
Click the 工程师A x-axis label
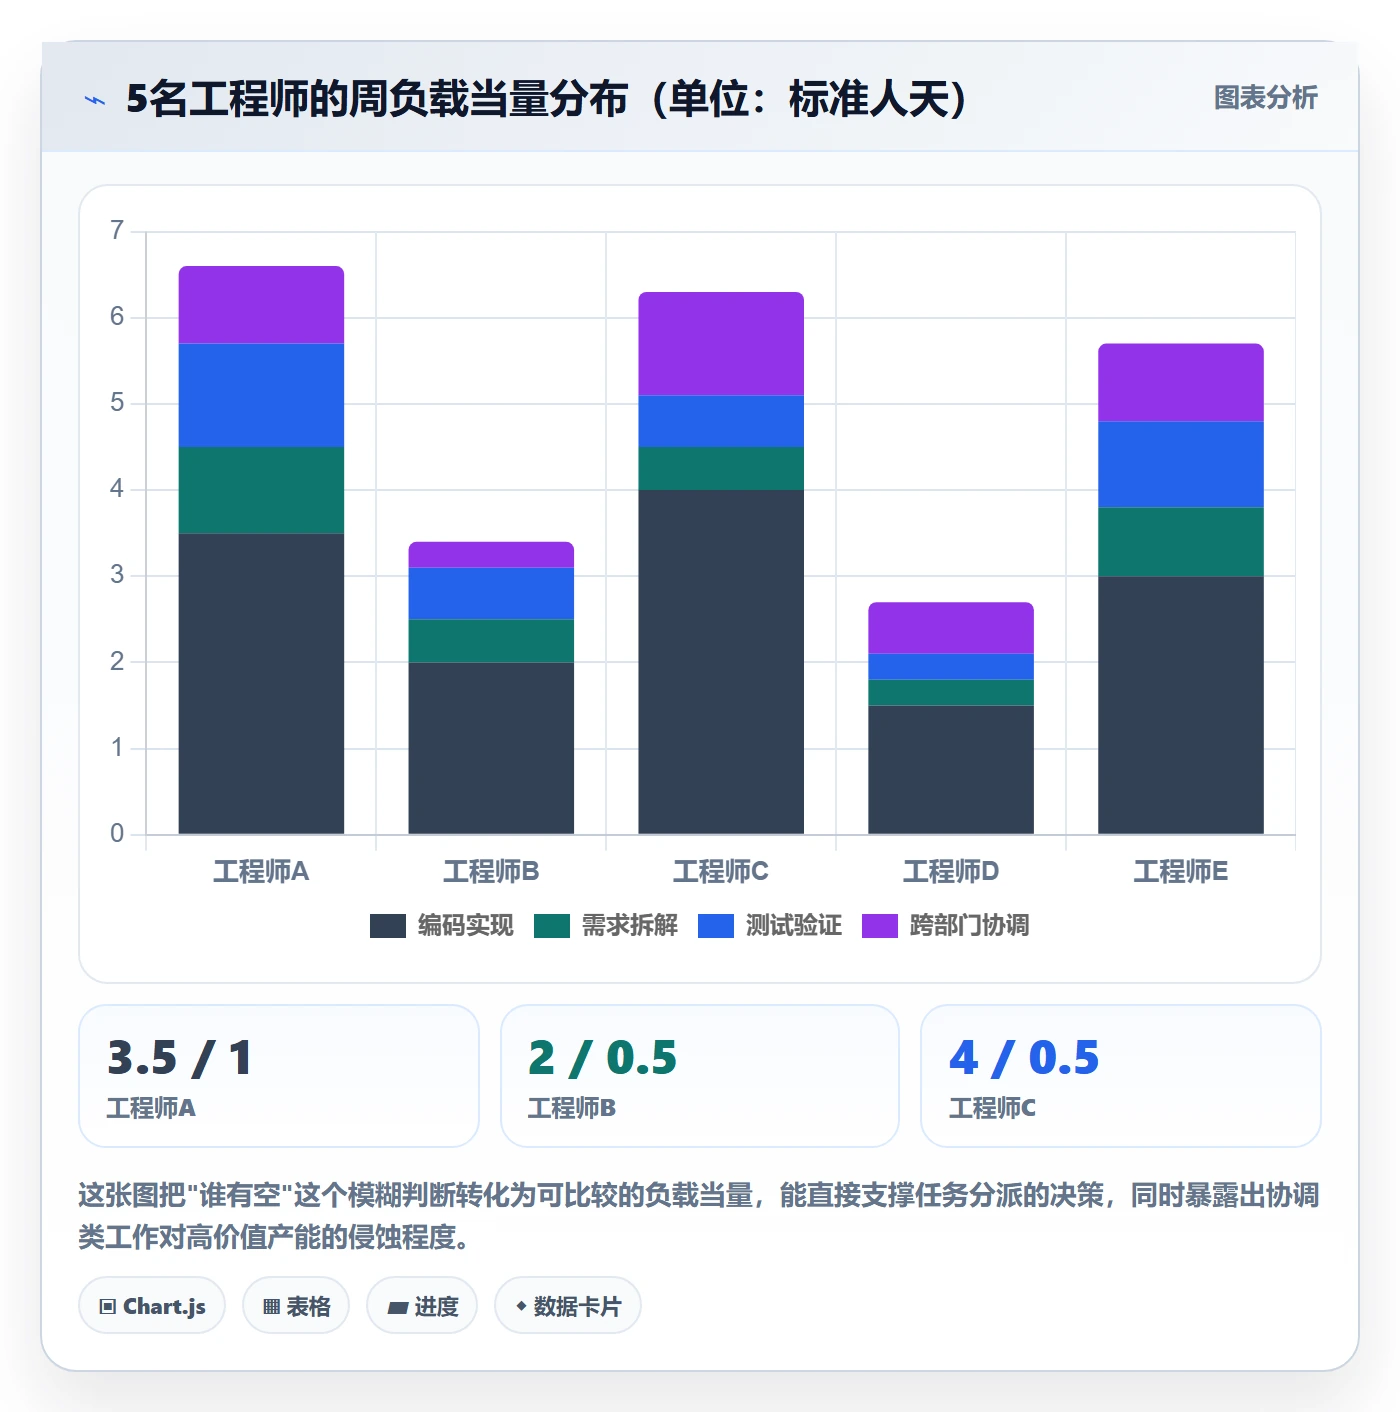click(261, 872)
